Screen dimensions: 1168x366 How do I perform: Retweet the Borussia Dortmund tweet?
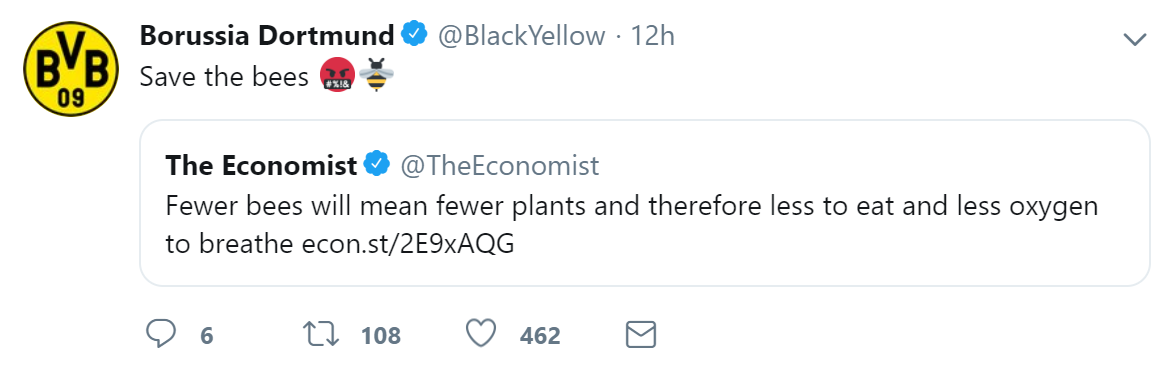point(323,335)
